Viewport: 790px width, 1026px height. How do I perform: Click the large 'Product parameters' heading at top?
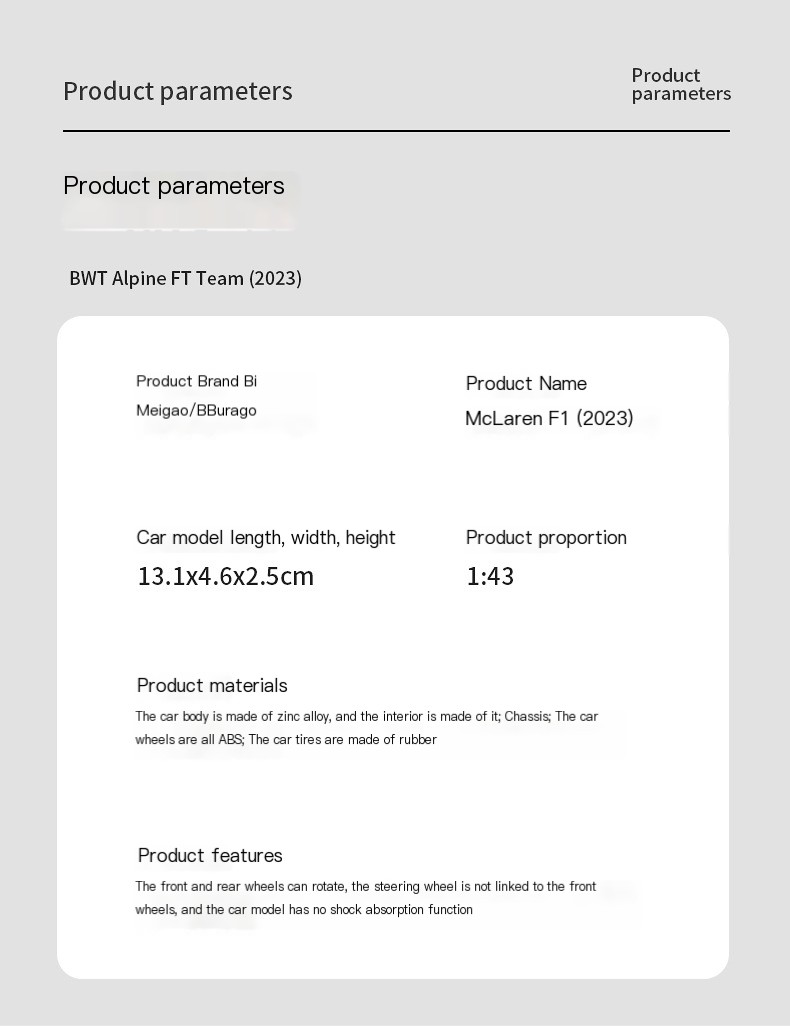[177, 91]
